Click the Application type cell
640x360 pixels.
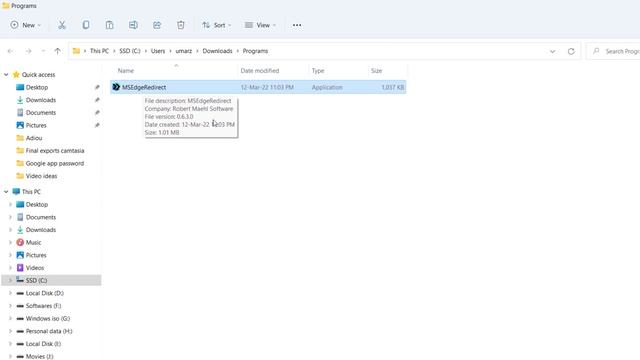tap(327, 87)
